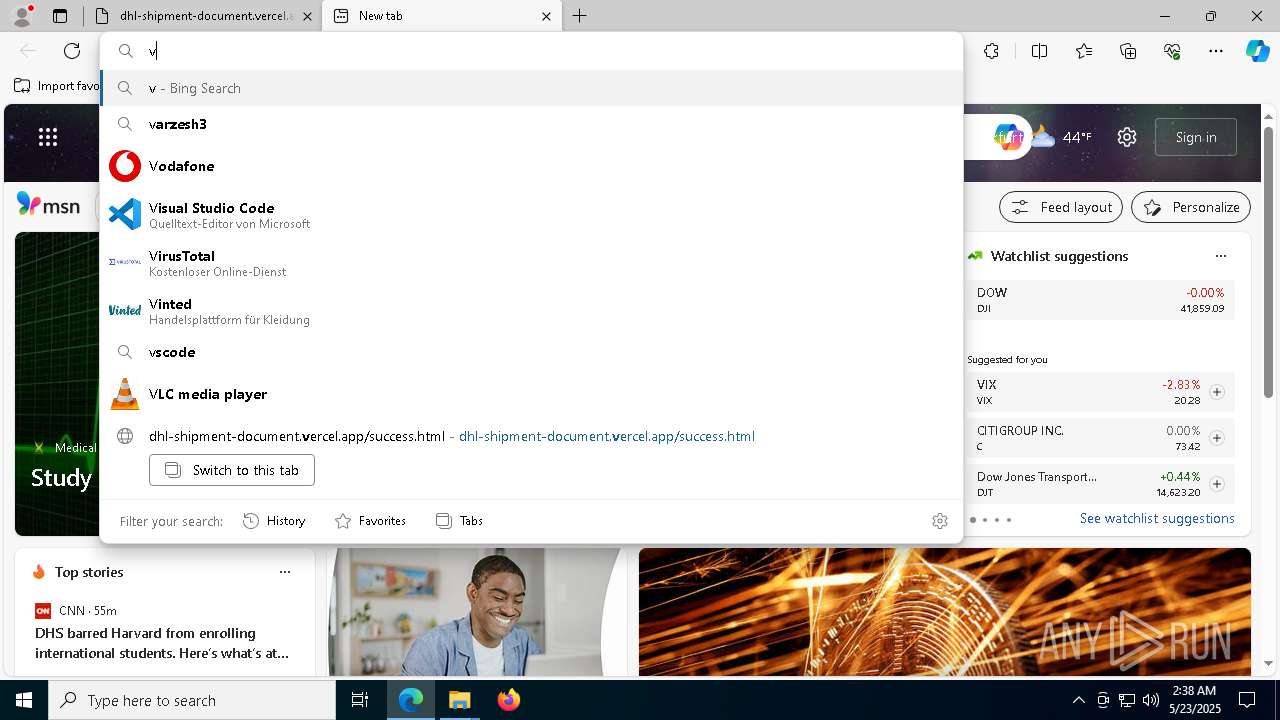This screenshot has height=720, width=1280.
Task: Add CITIGROUP INC. to watchlist
Action: coord(1217,438)
